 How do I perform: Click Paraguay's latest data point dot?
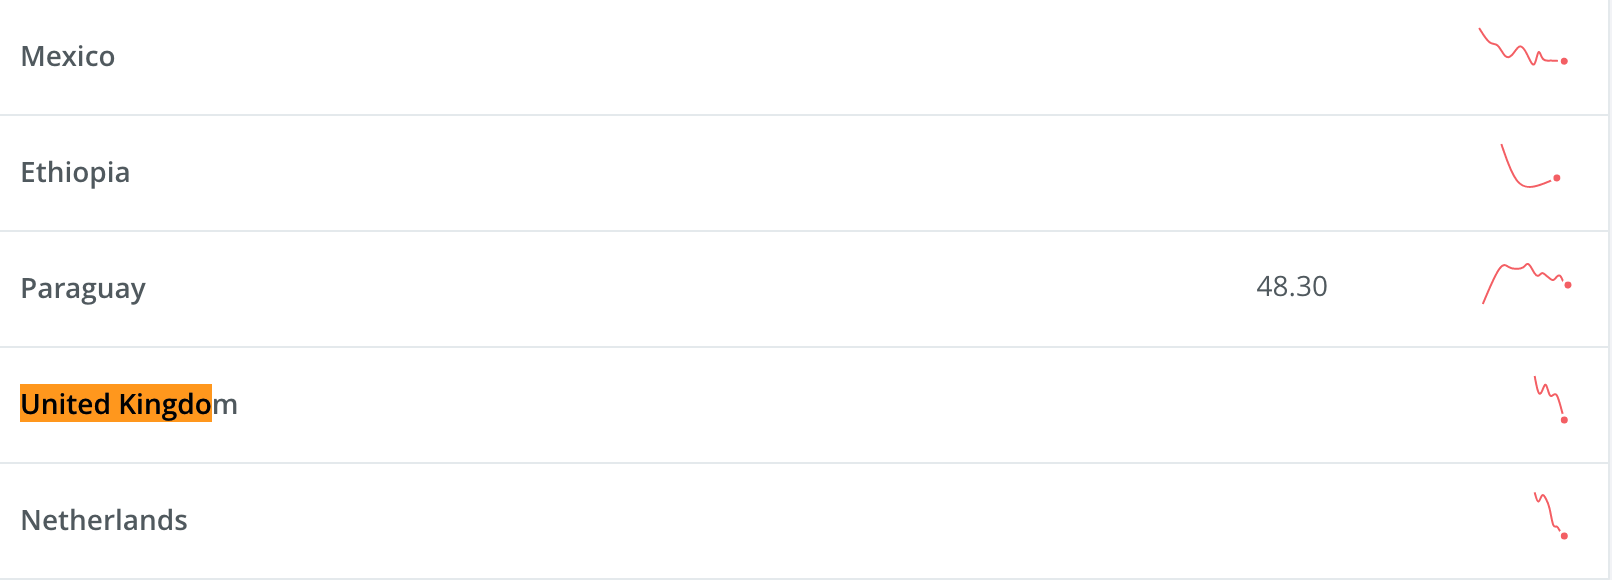[x=1568, y=285]
